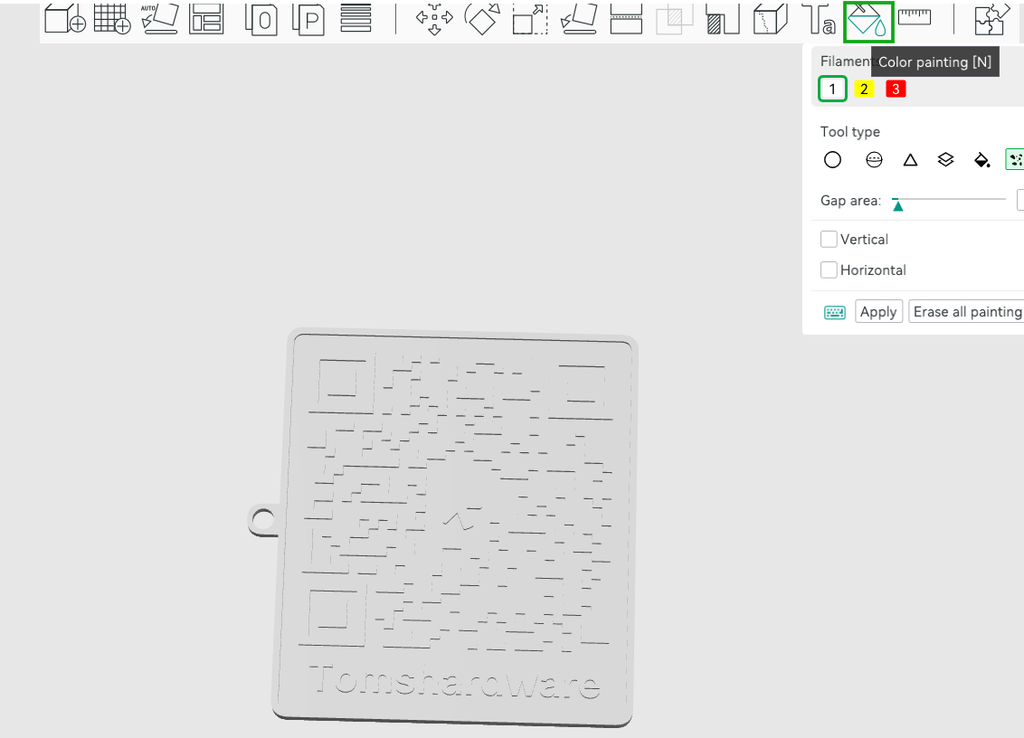The width and height of the screenshot is (1024, 738).
Task: Pick the triangle painting tool
Action: click(x=910, y=159)
